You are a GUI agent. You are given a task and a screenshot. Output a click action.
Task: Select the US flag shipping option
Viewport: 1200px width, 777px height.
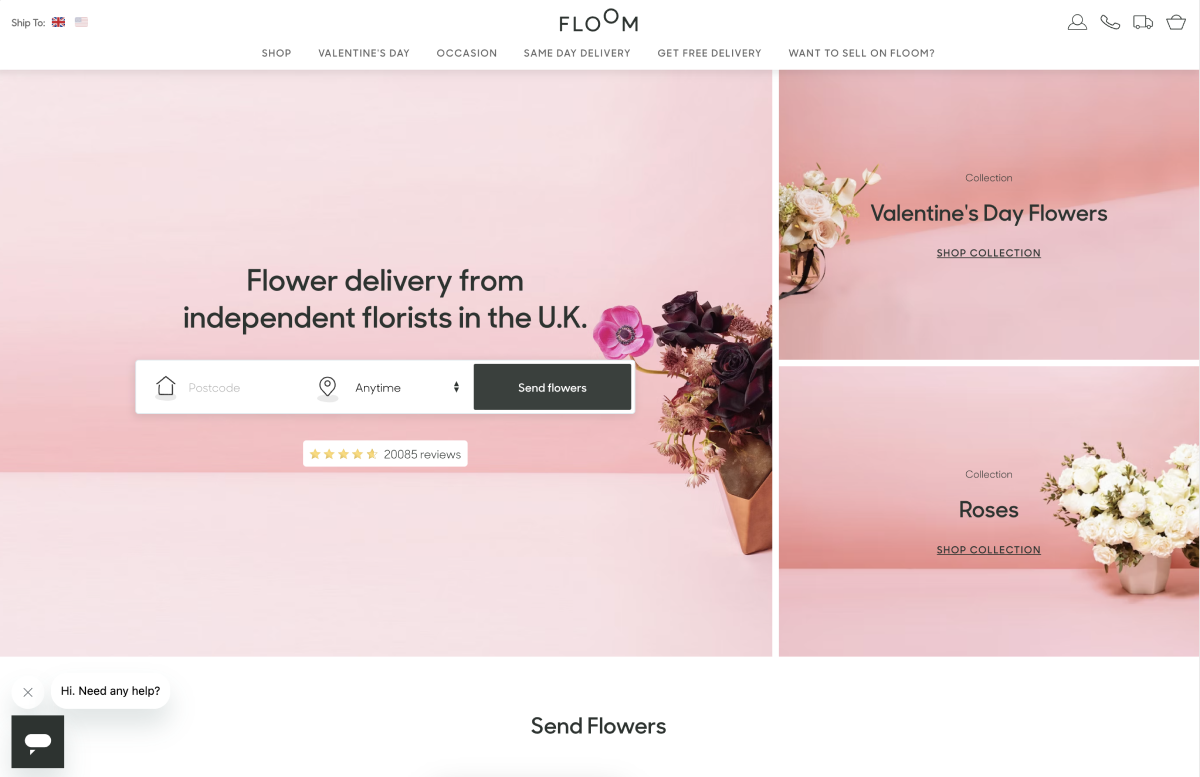click(x=81, y=22)
